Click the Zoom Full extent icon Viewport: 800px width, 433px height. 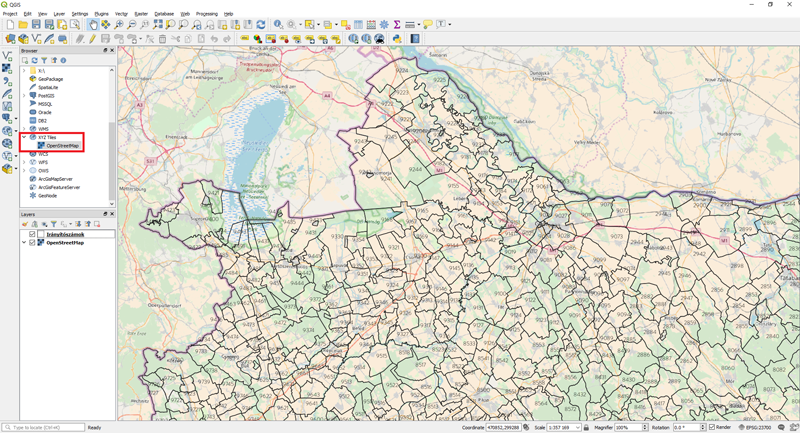pyautogui.click(x=158, y=24)
